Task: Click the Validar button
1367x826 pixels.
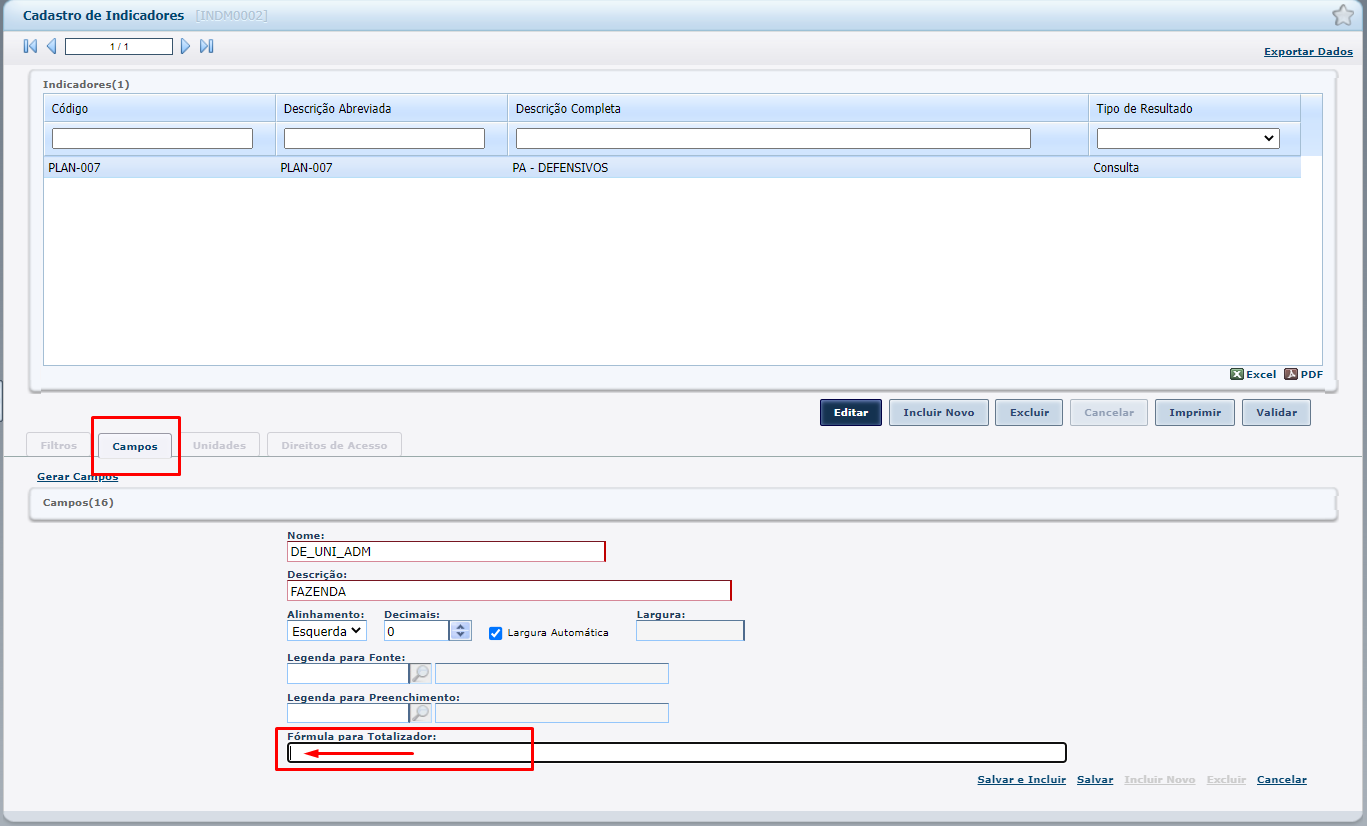Action: pos(1276,412)
